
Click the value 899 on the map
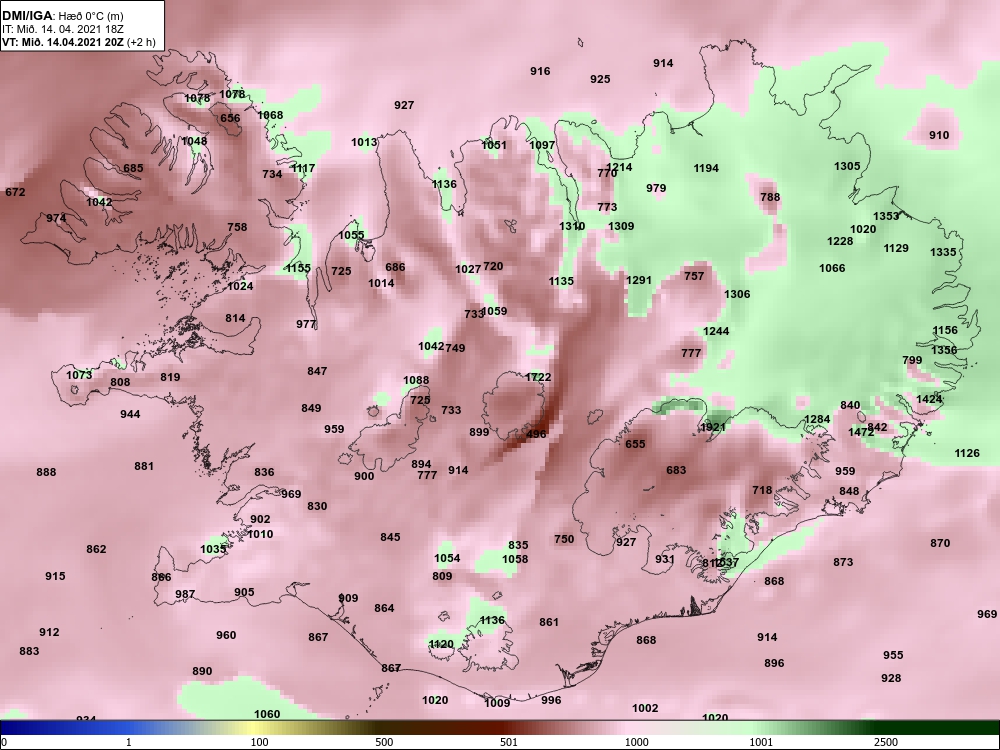click(479, 432)
